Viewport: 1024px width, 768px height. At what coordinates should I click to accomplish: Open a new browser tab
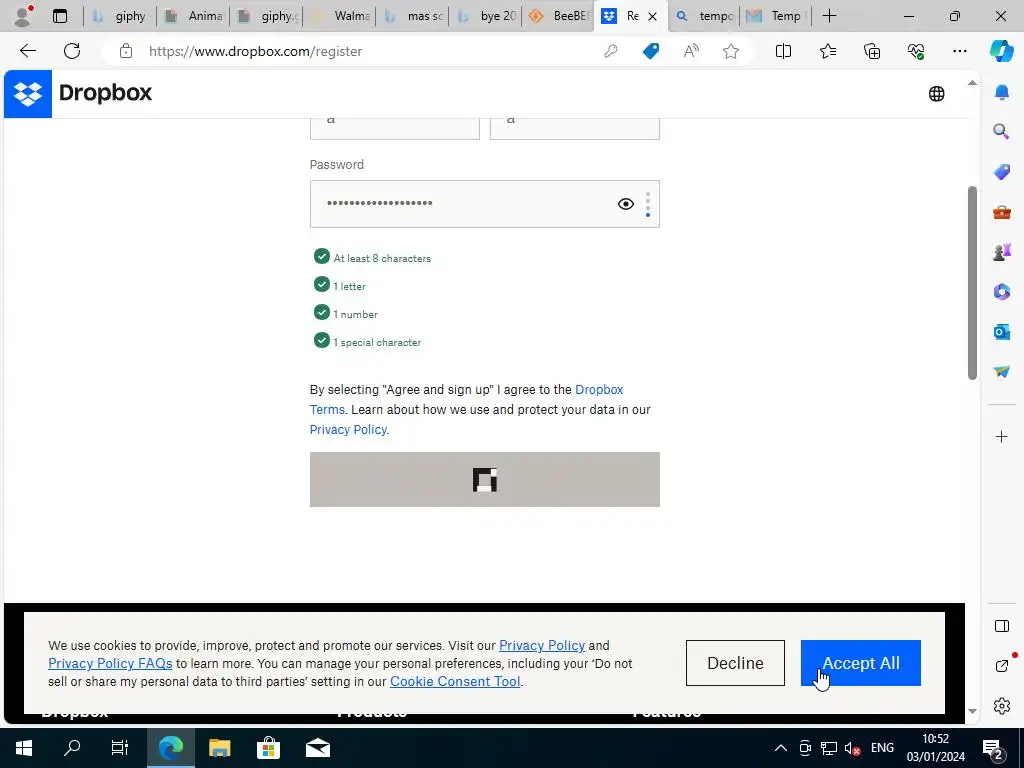pos(829,16)
